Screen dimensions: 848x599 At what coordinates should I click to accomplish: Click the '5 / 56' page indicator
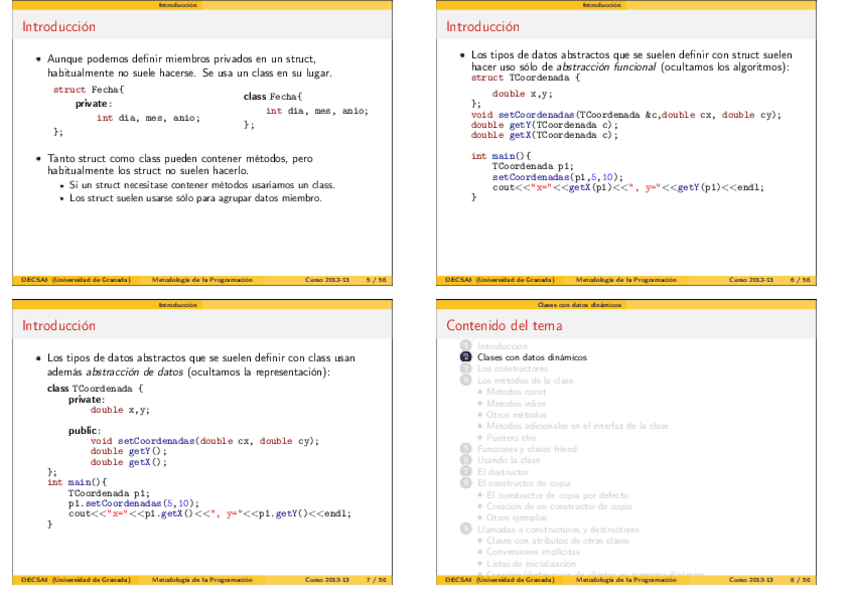(x=377, y=280)
